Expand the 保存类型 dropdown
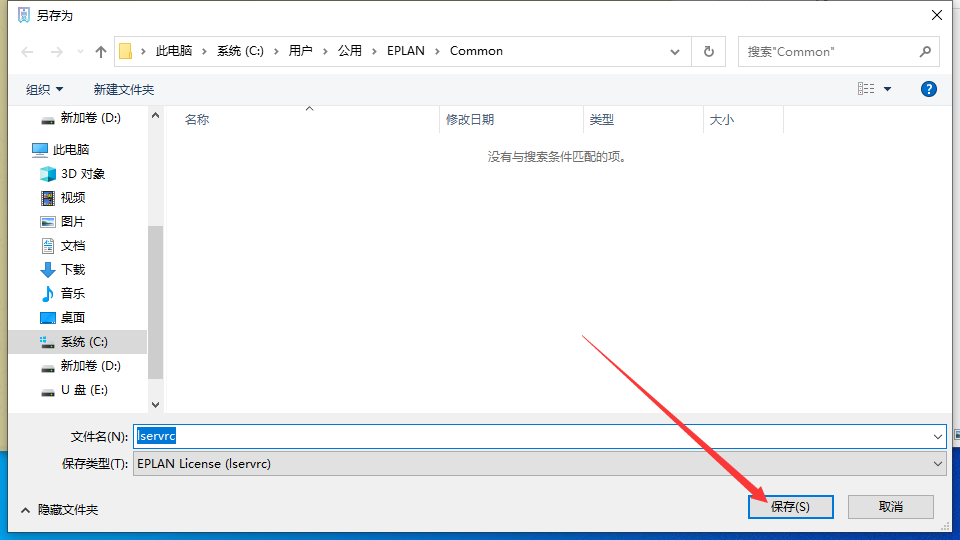 [x=937, y=464]
